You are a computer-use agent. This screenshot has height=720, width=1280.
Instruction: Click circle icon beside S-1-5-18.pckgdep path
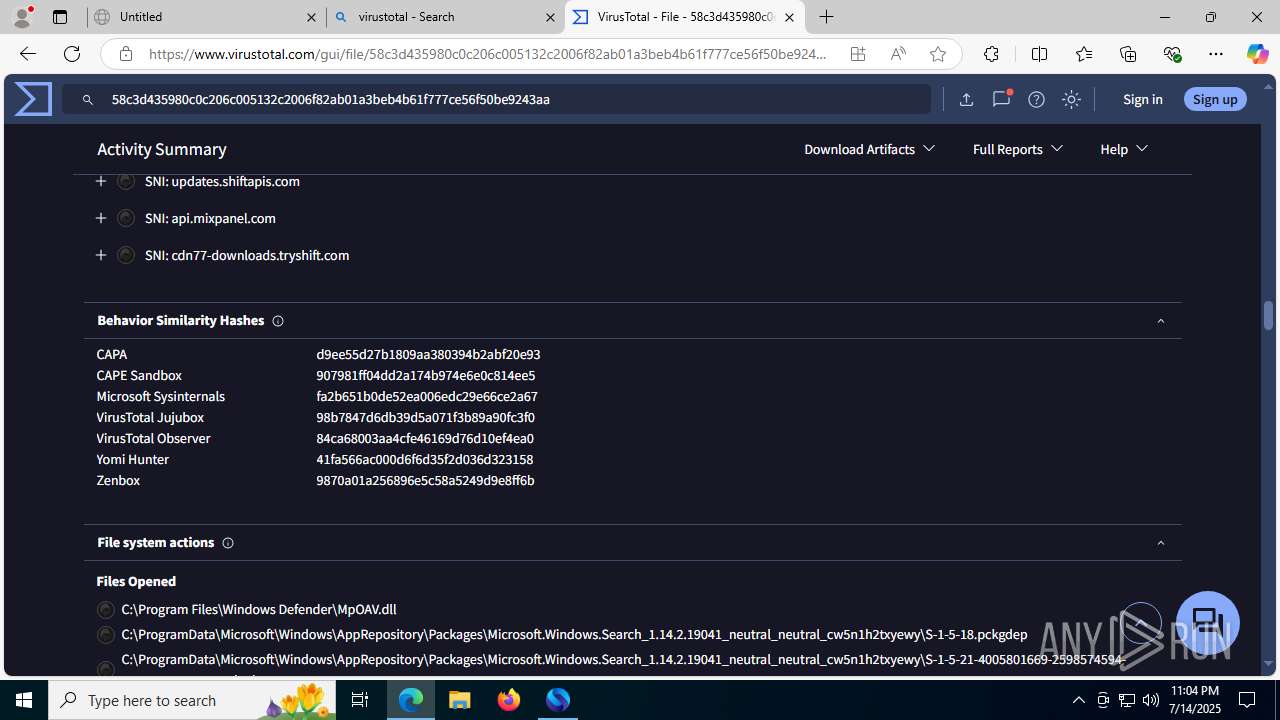point(106,634)
